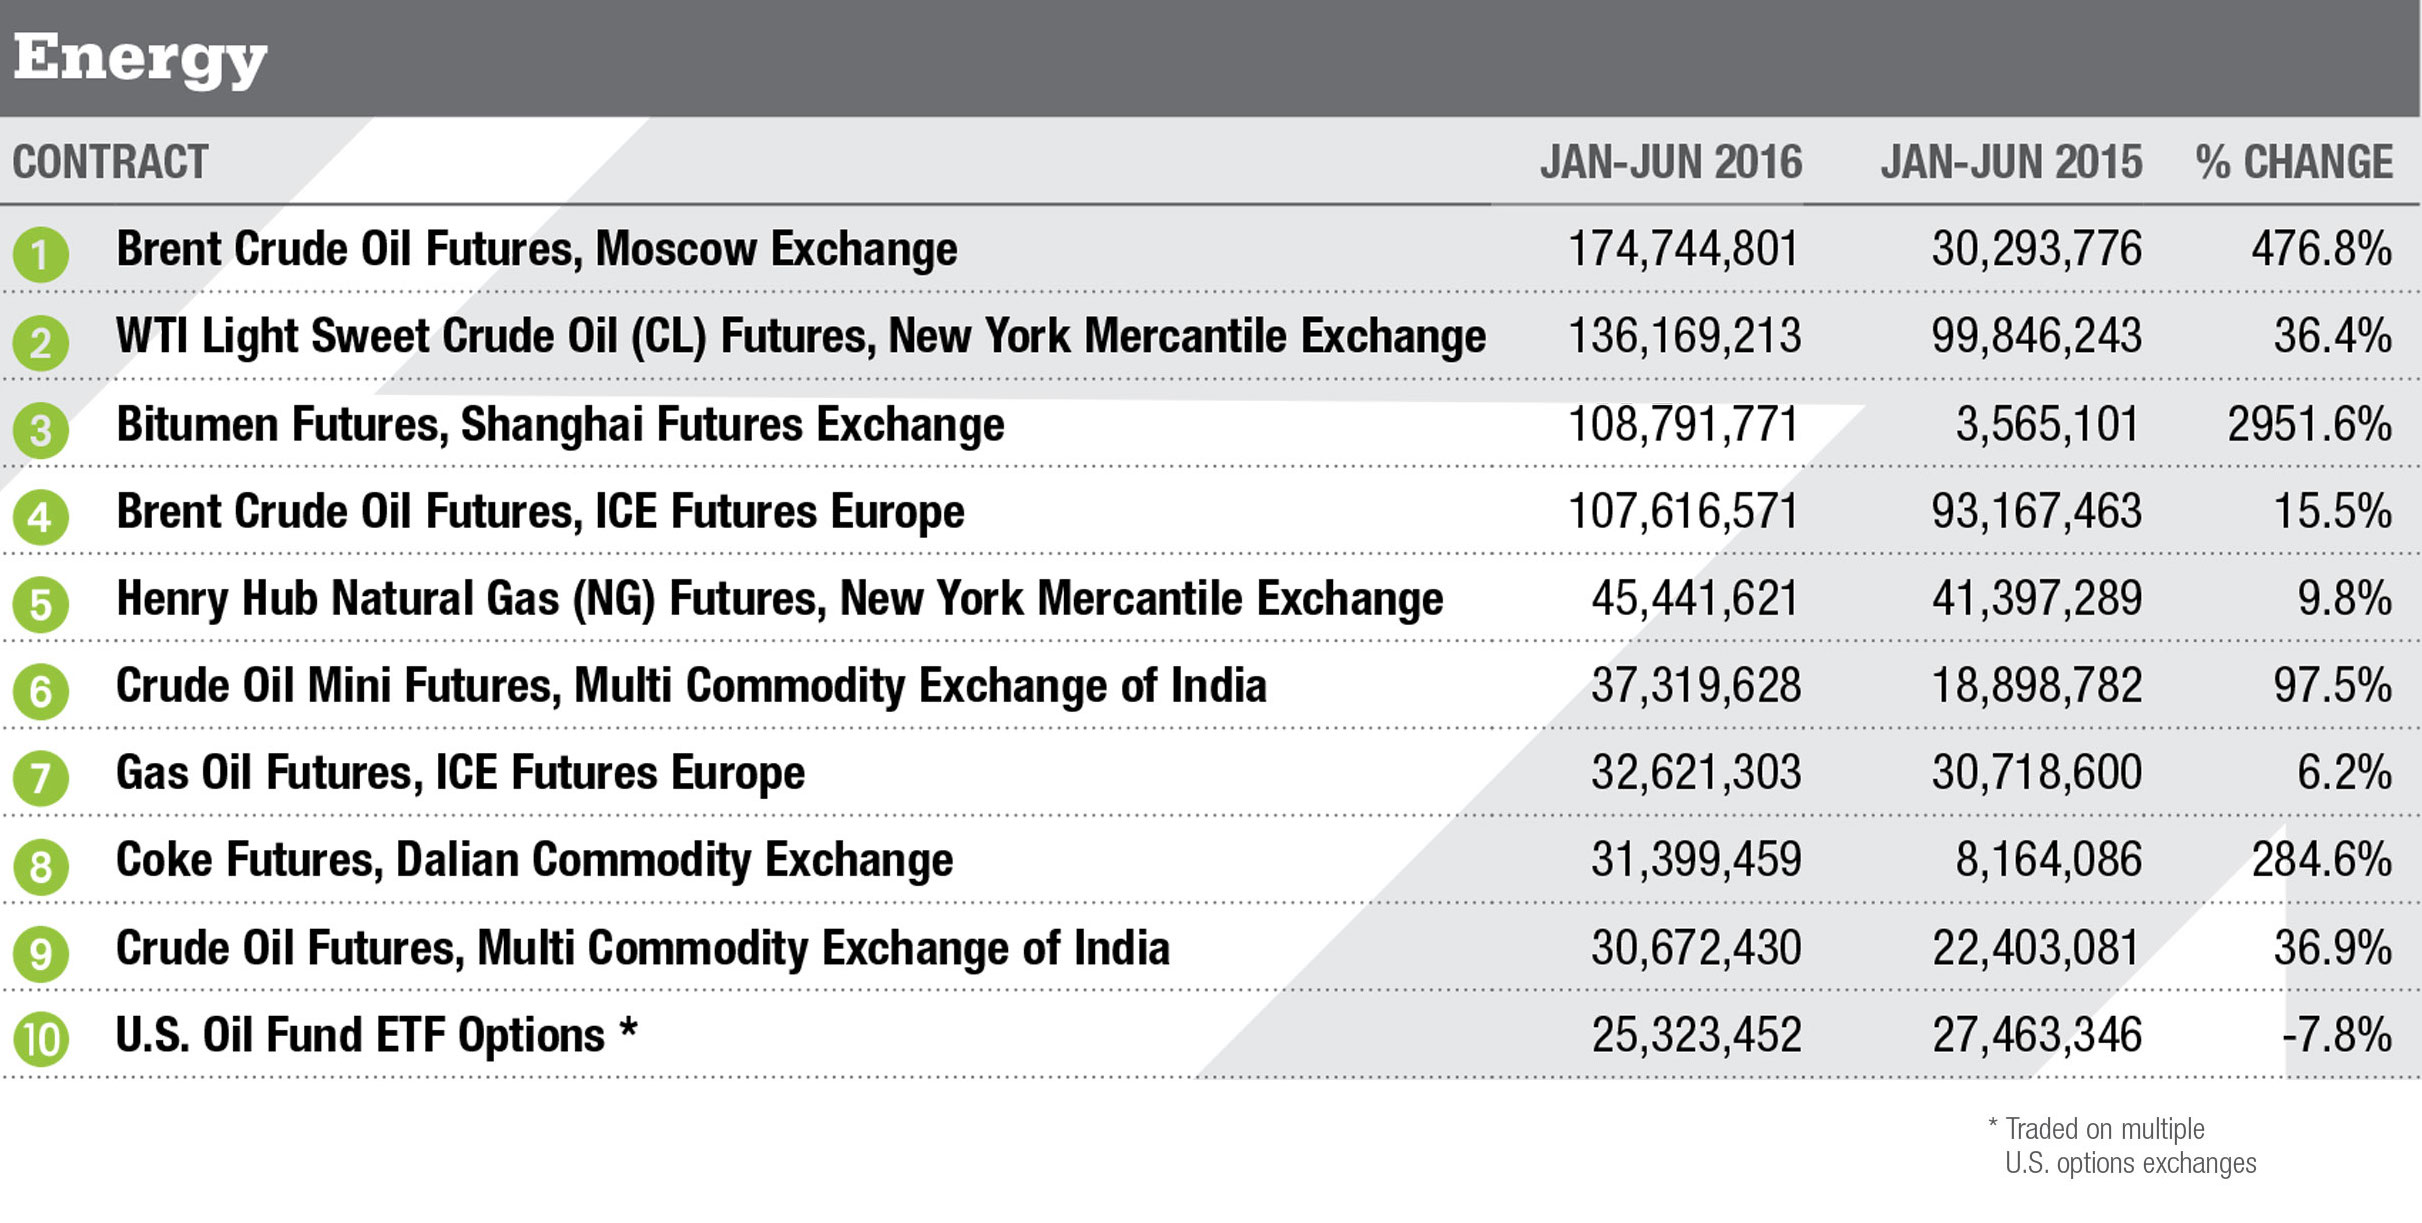This screenshot has width=2422, height=1223.
Task: Click the CONTRACT column header
Action: (110, 162)
